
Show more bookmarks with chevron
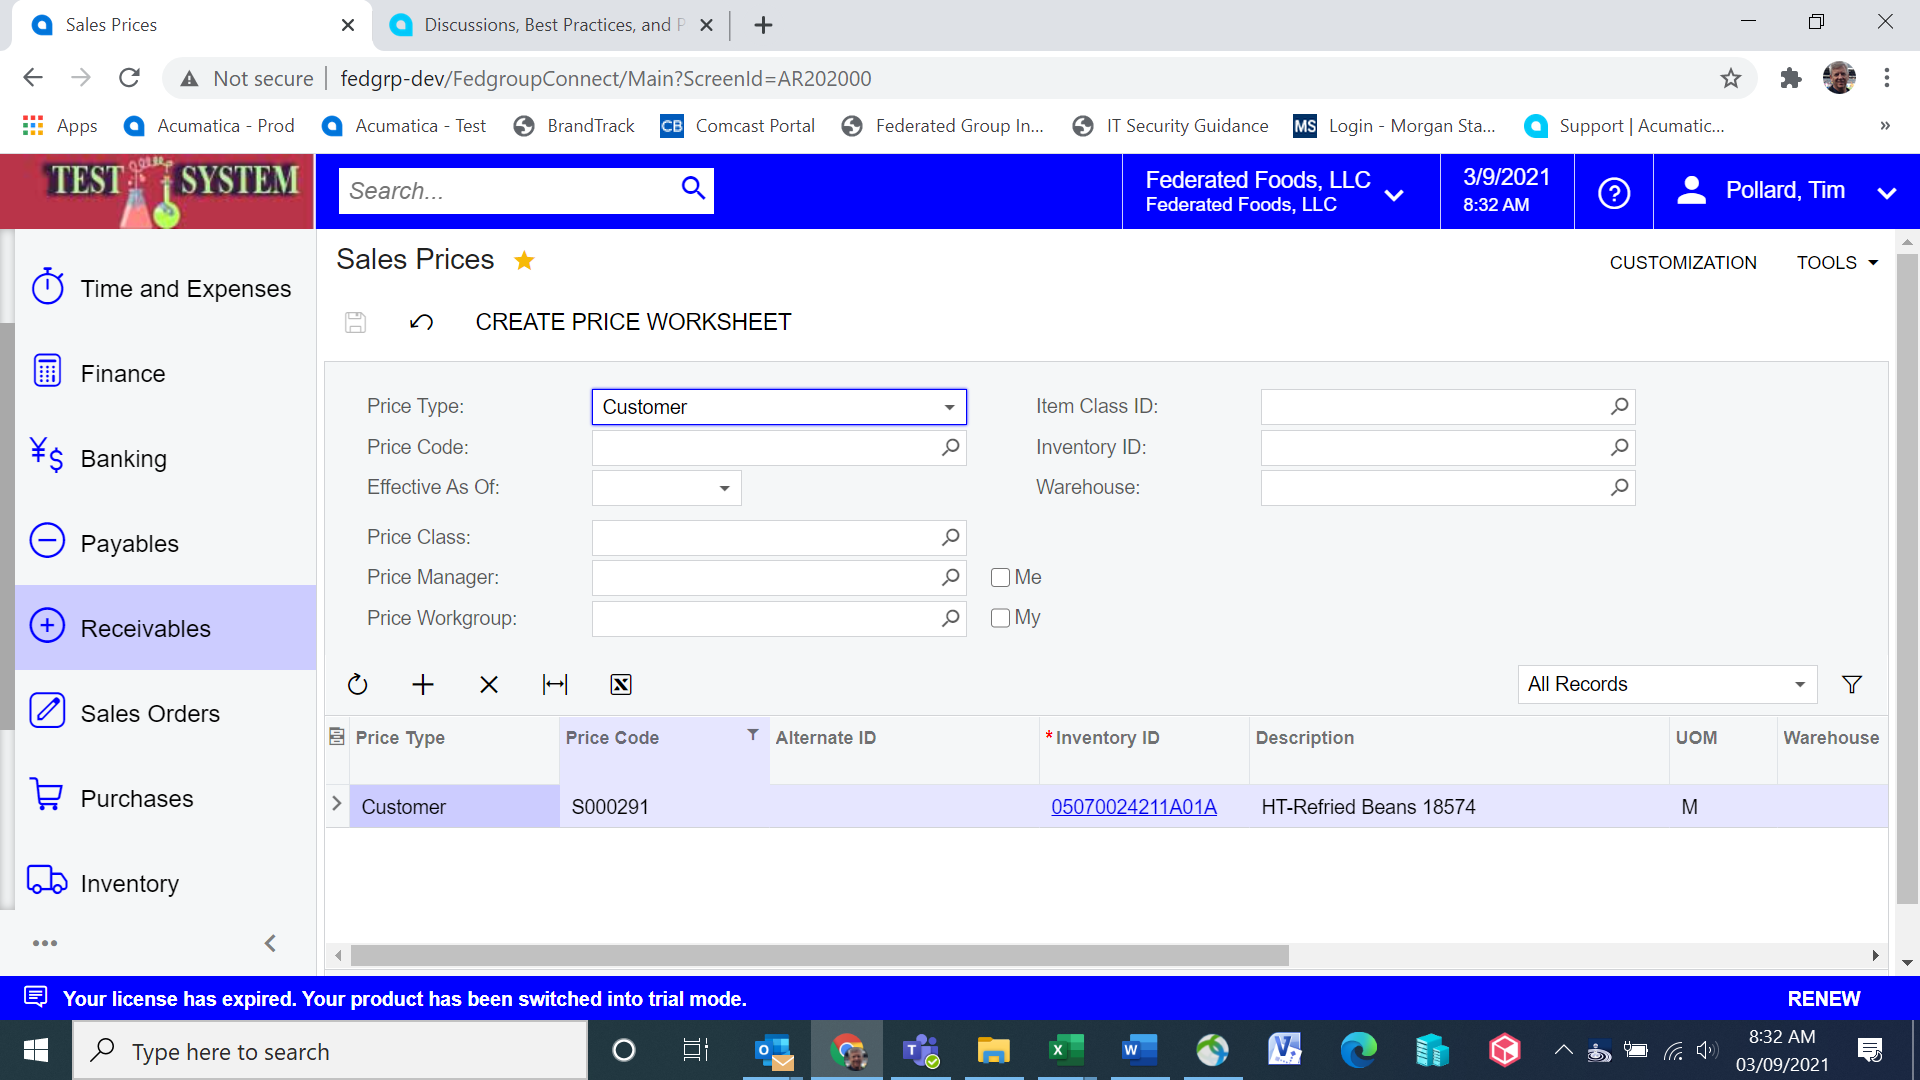click(1885, 125)
